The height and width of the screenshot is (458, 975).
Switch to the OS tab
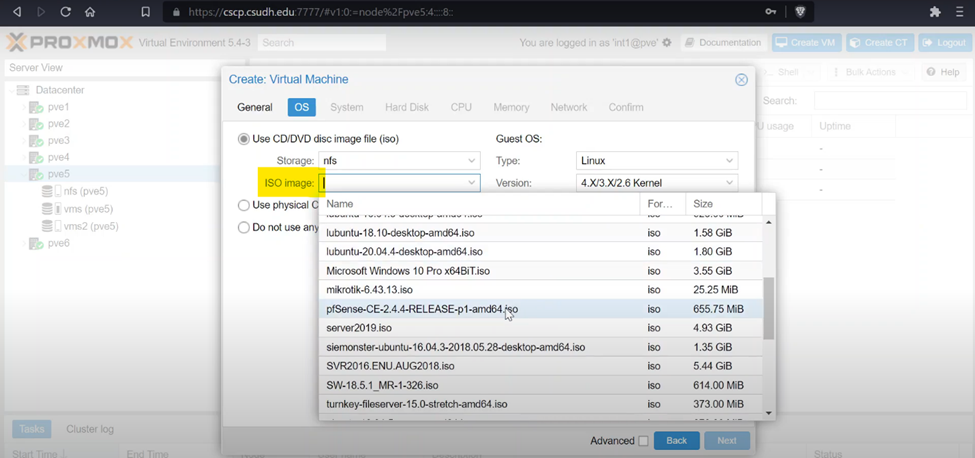[302, 107]
